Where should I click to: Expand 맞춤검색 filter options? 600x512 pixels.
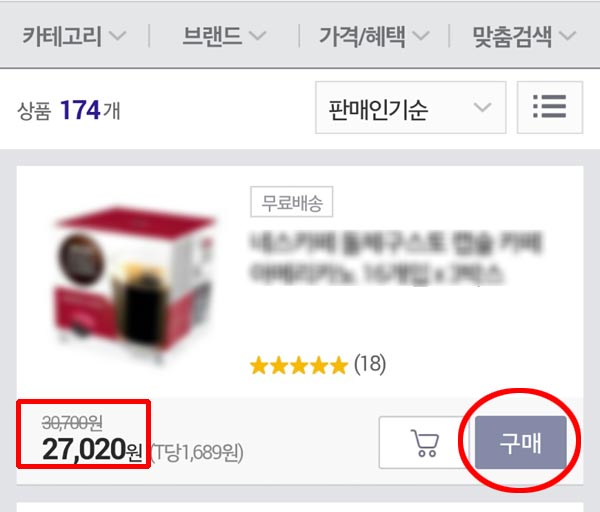[x=524, y=36]
